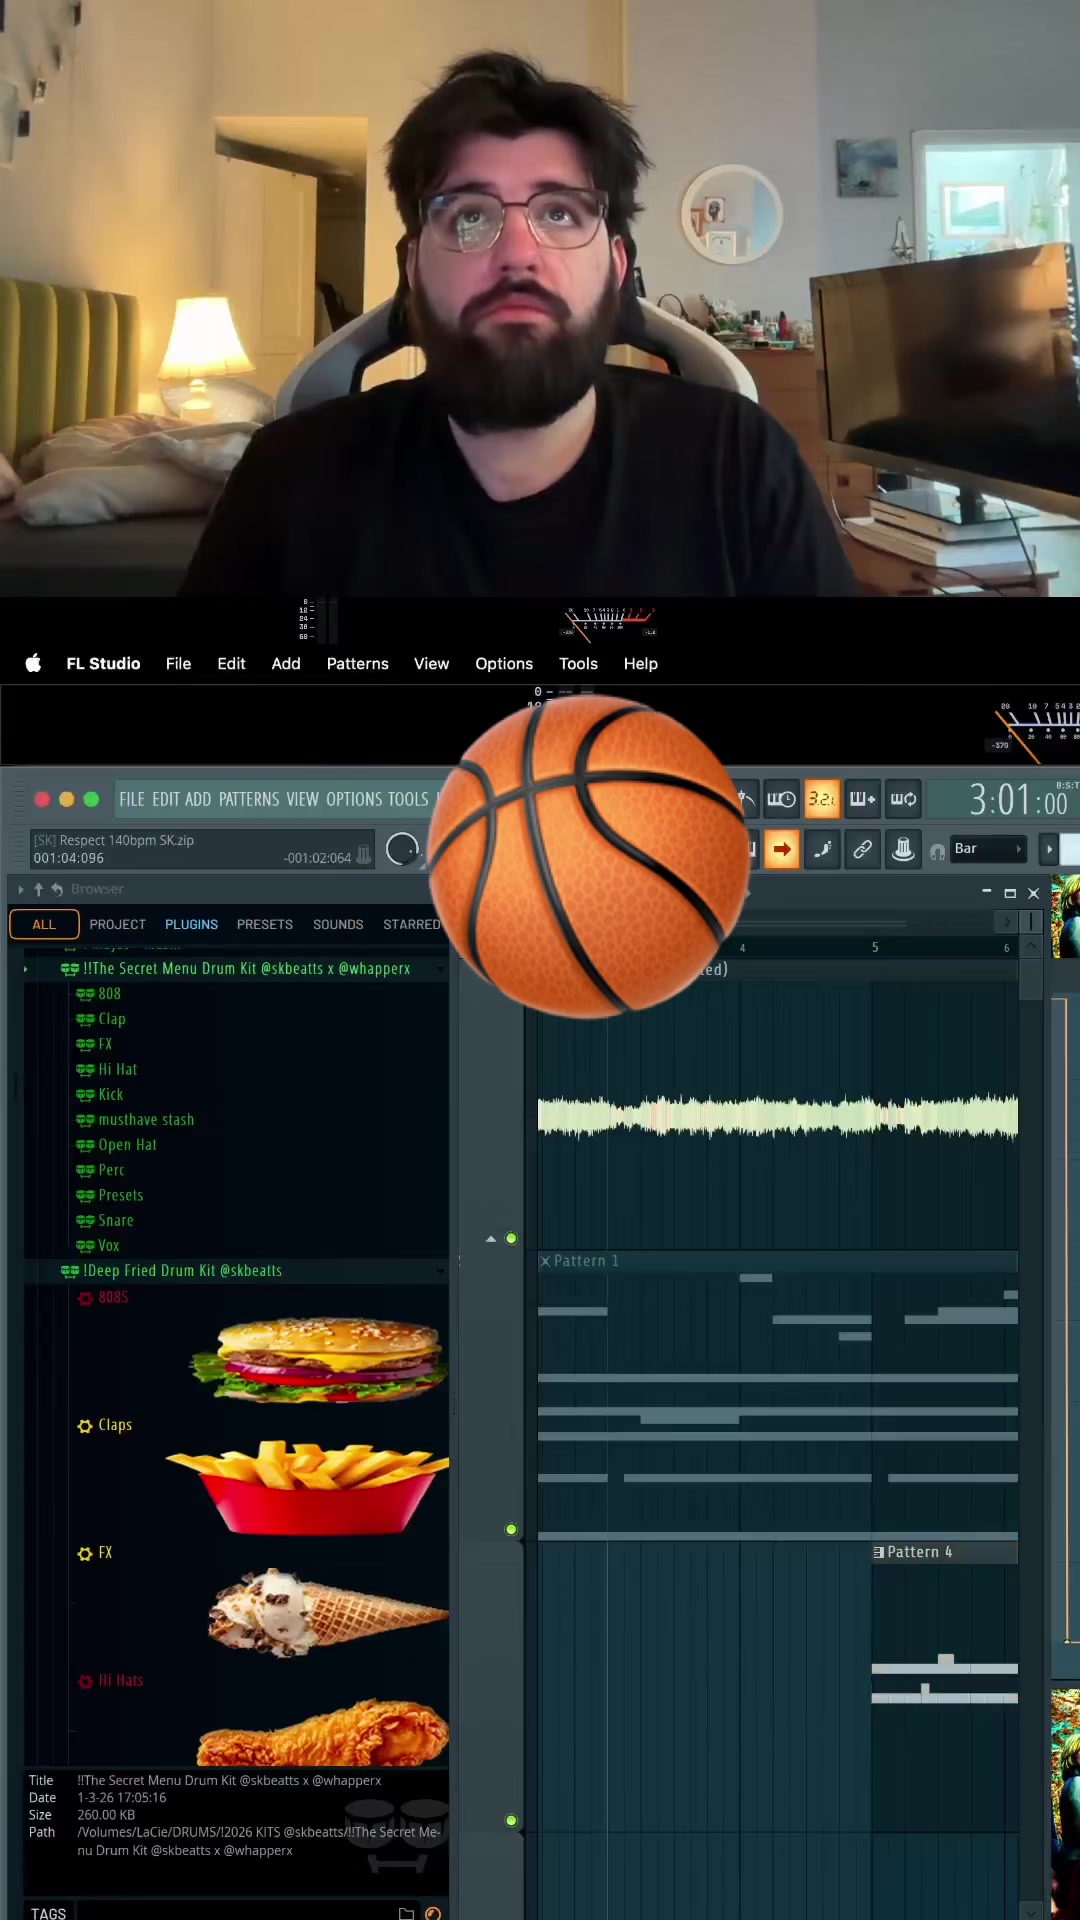The height and width of the screenshot is (1920, 1080).
Task: Click bar 5 on the playlist timeline
Action: pyautogui.click(x=875, y=947)
